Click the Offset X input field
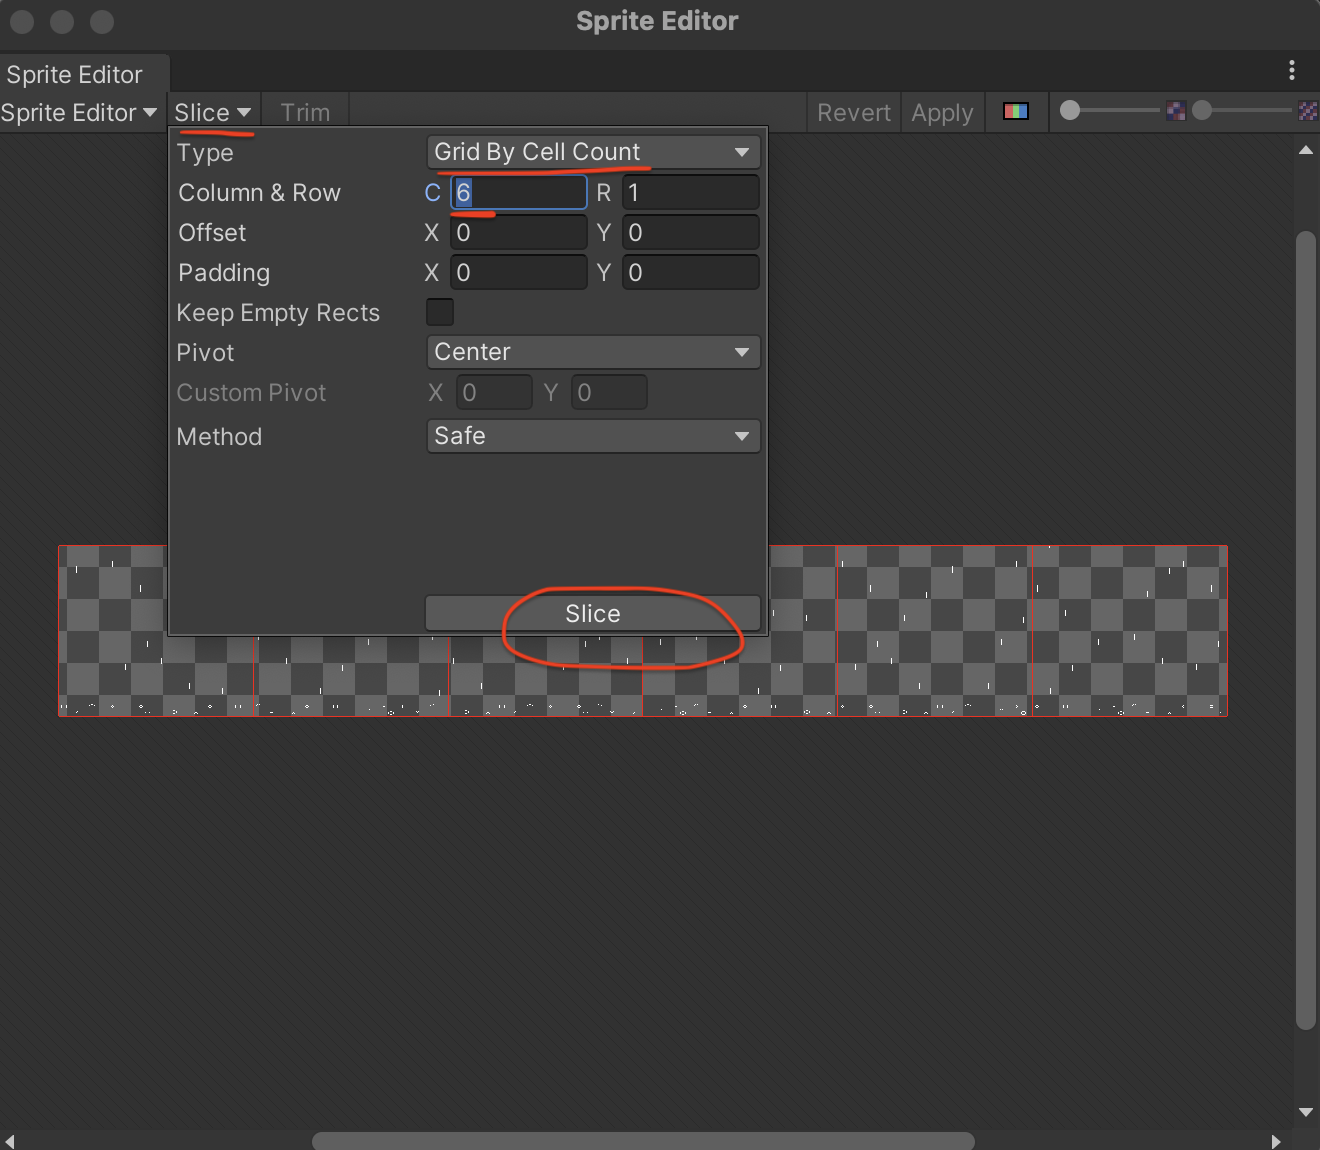The height and width of the screenshot is (1150, 1320). (x=518, y=232)
